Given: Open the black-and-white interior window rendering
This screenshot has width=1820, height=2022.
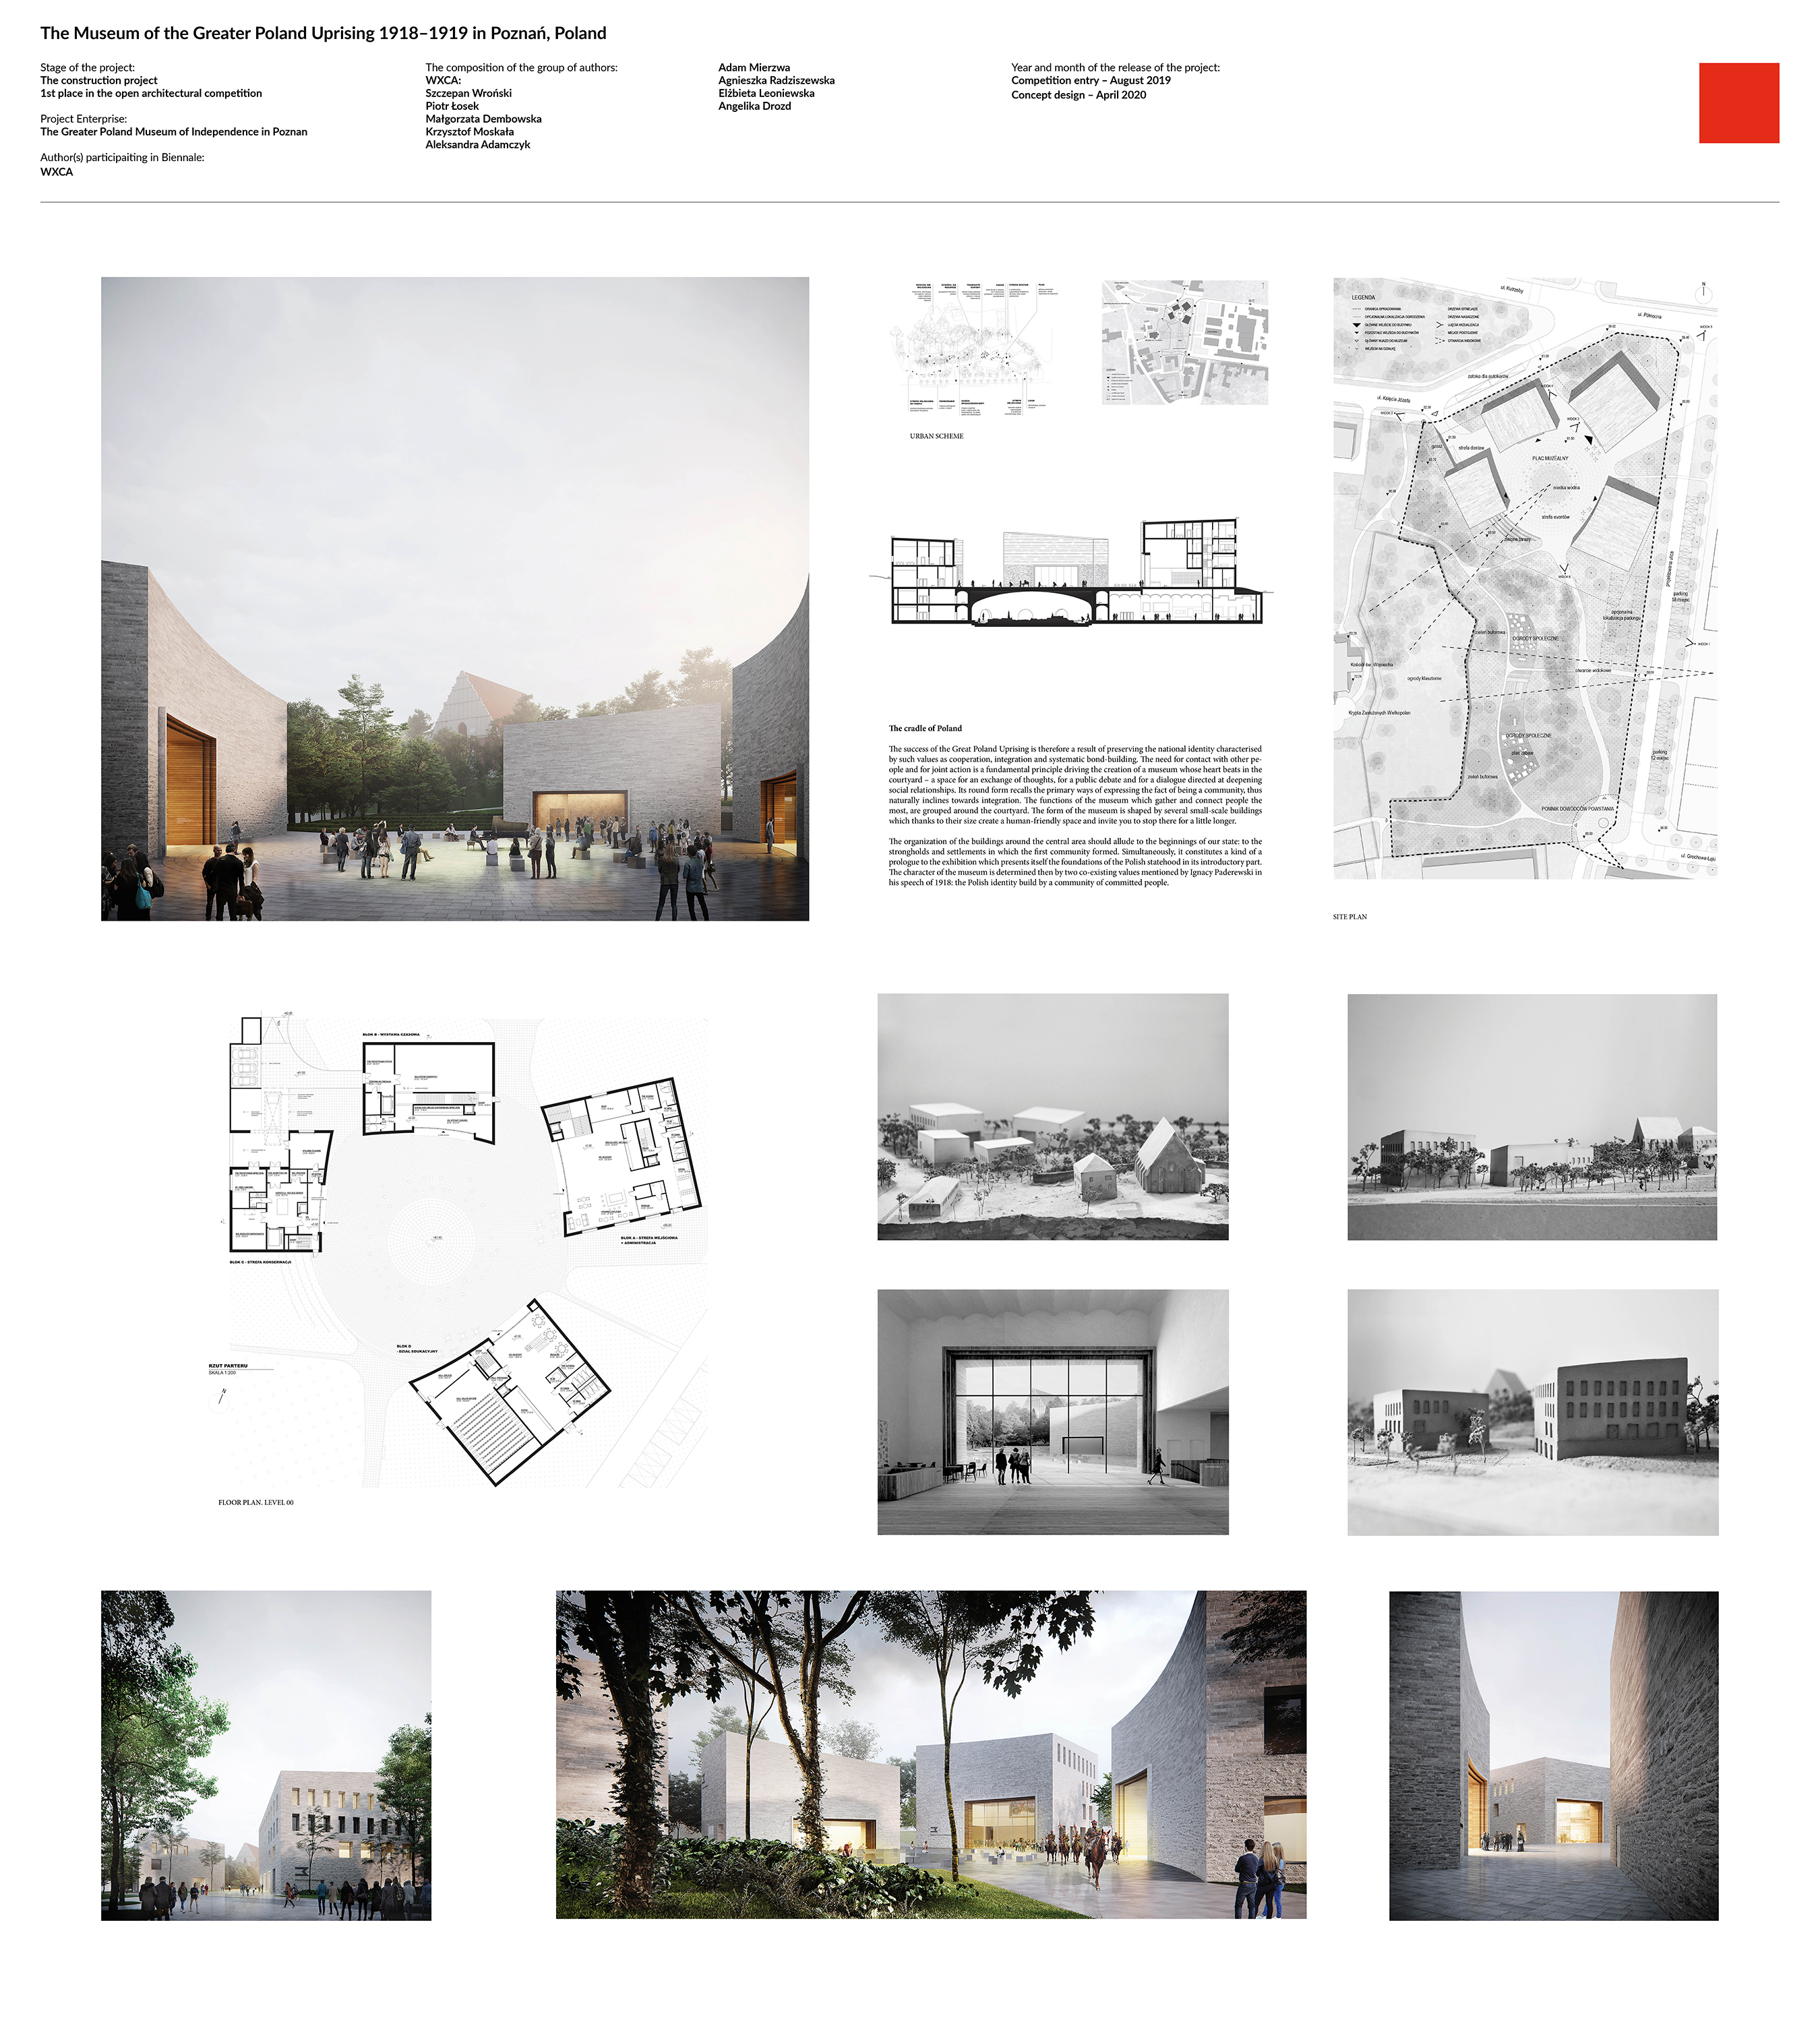Looking at the screenshot, I should point(1052,1412).
